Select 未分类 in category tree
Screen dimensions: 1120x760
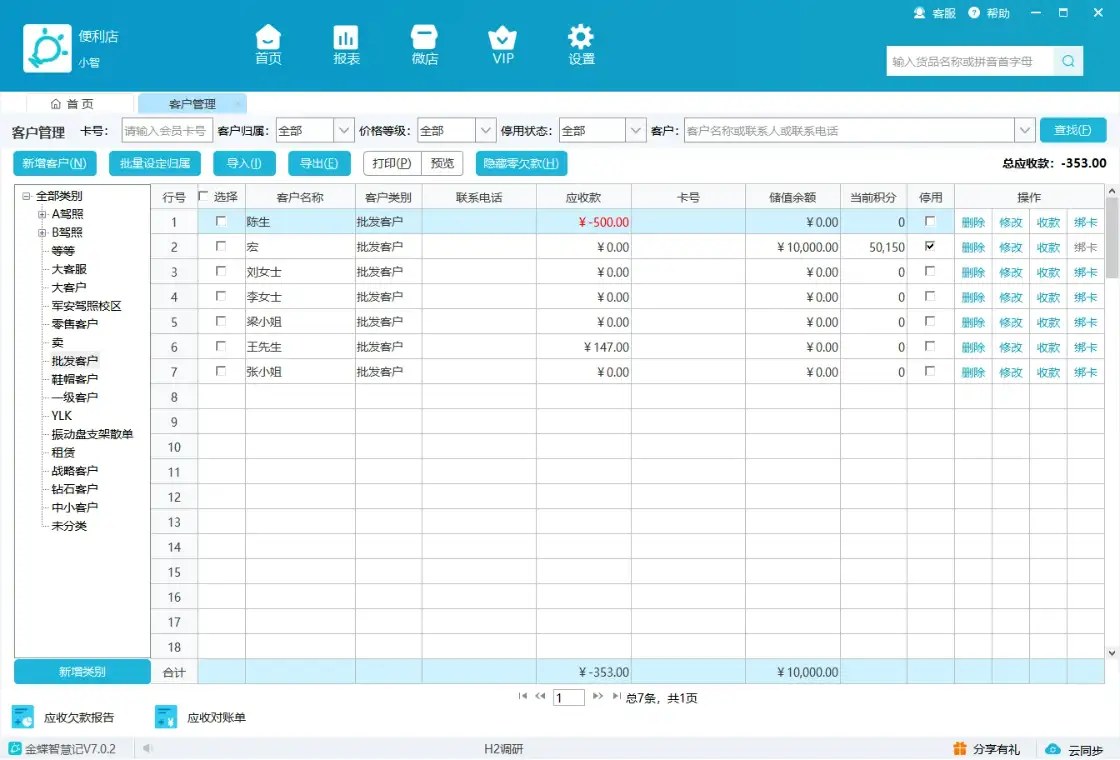[69, 526]
